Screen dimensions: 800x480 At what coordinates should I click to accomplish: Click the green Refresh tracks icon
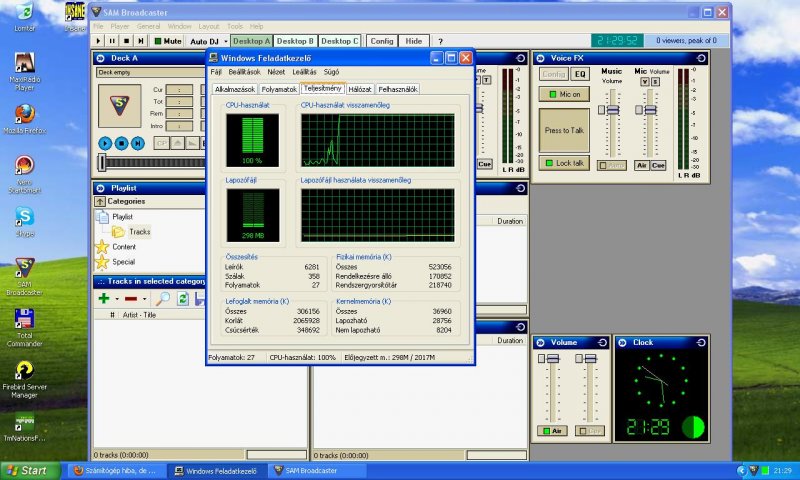click(183, 298)
